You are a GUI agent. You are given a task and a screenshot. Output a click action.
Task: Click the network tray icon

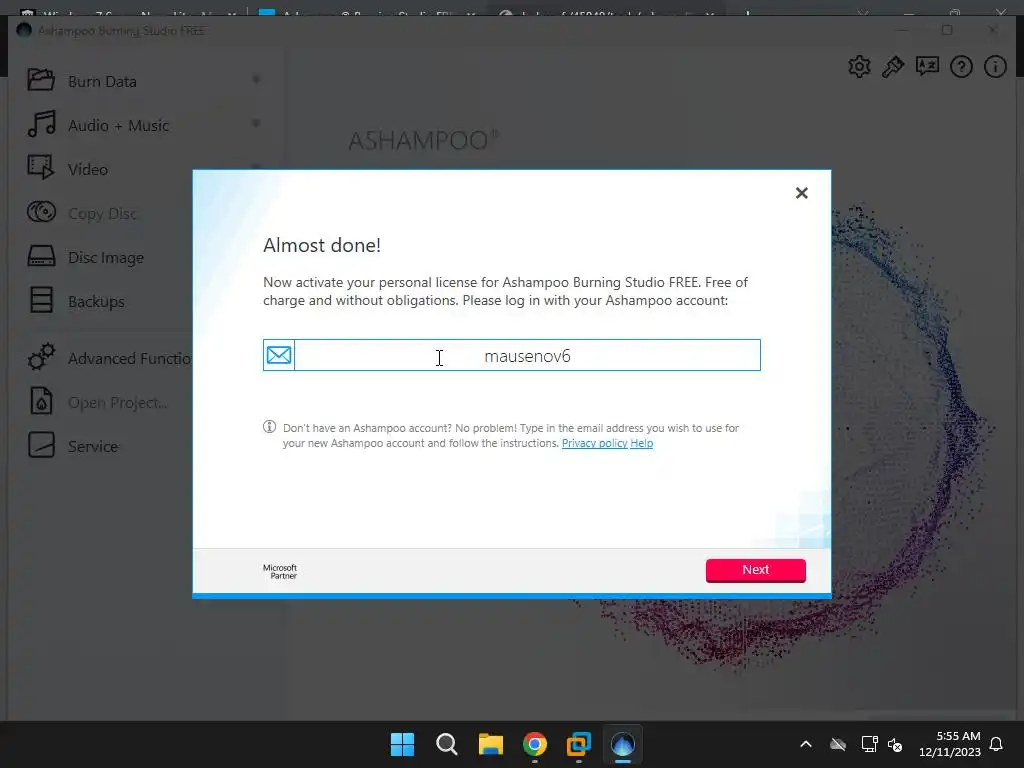869,744
